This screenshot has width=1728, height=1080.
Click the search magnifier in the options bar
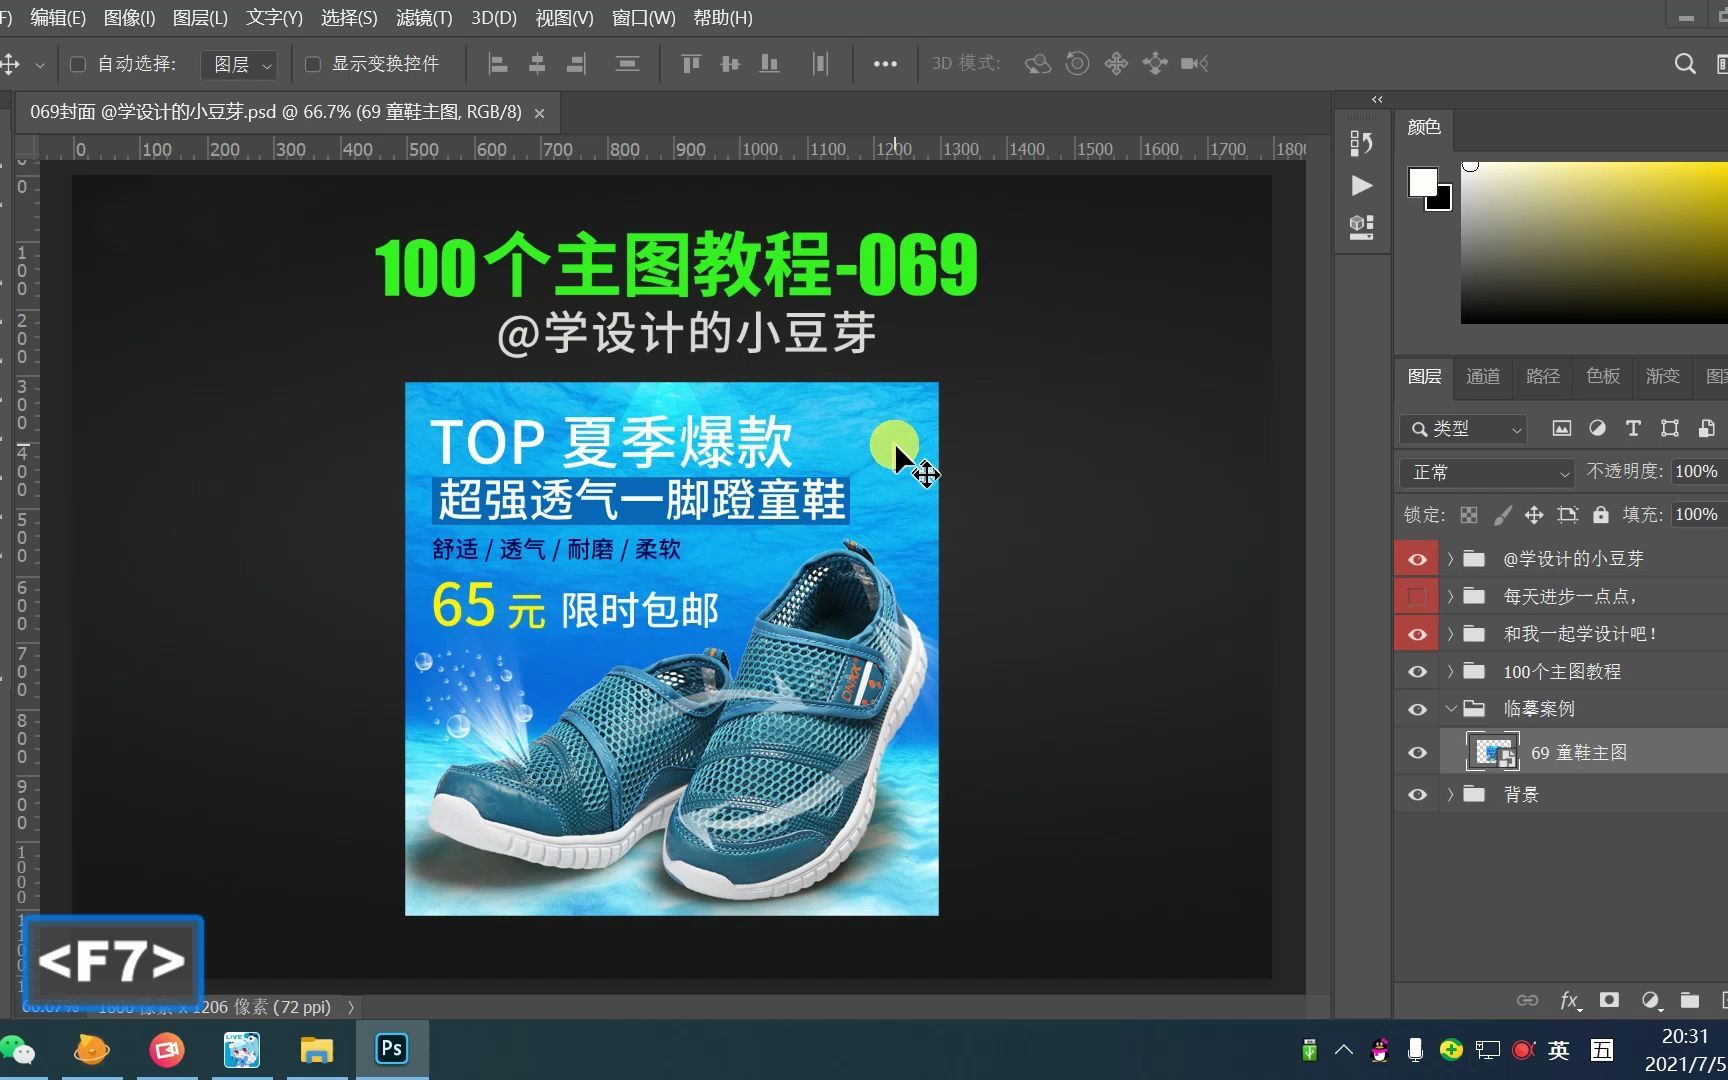pos(1684,63)
